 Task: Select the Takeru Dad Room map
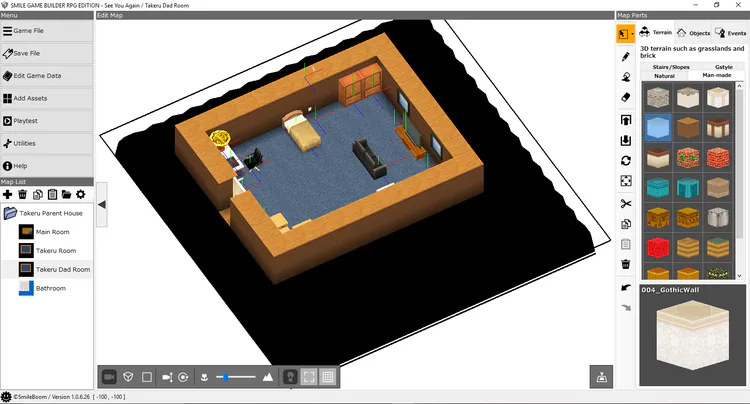(47, 269)
